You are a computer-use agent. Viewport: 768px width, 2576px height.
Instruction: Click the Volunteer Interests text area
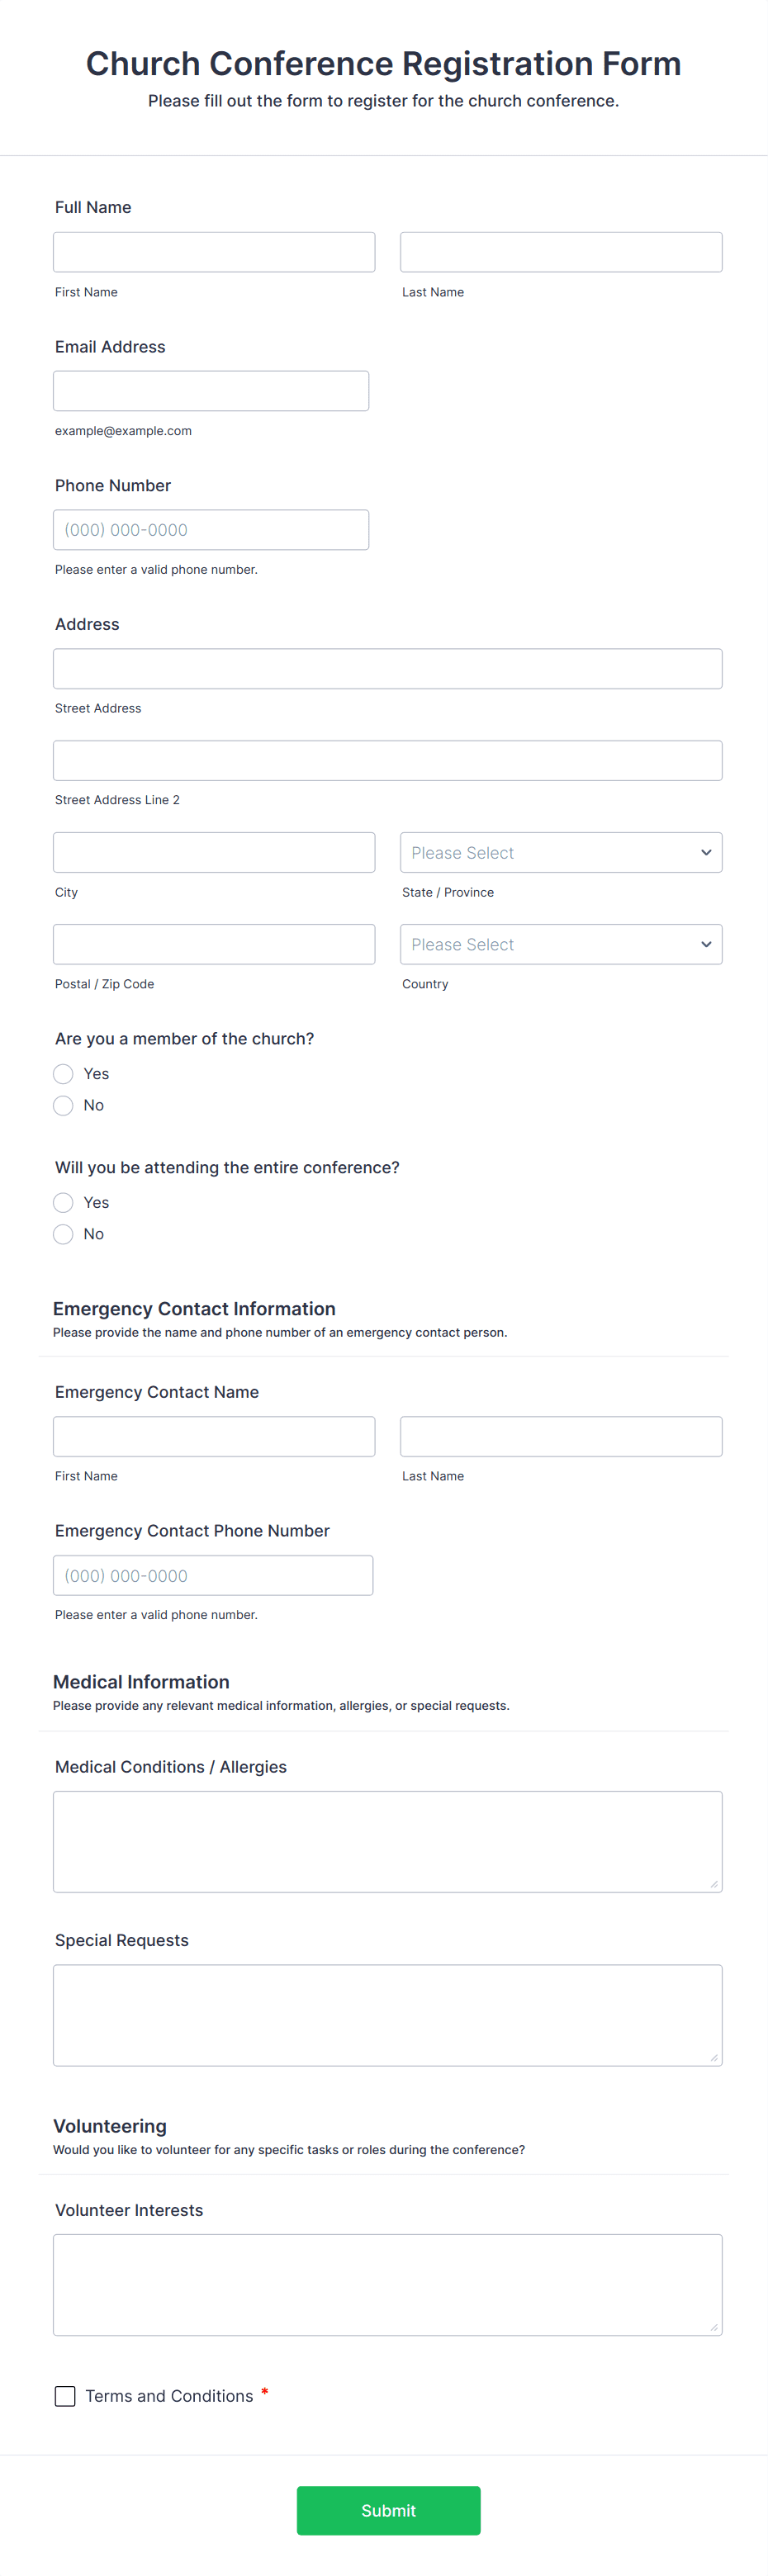coord(387,2285)
